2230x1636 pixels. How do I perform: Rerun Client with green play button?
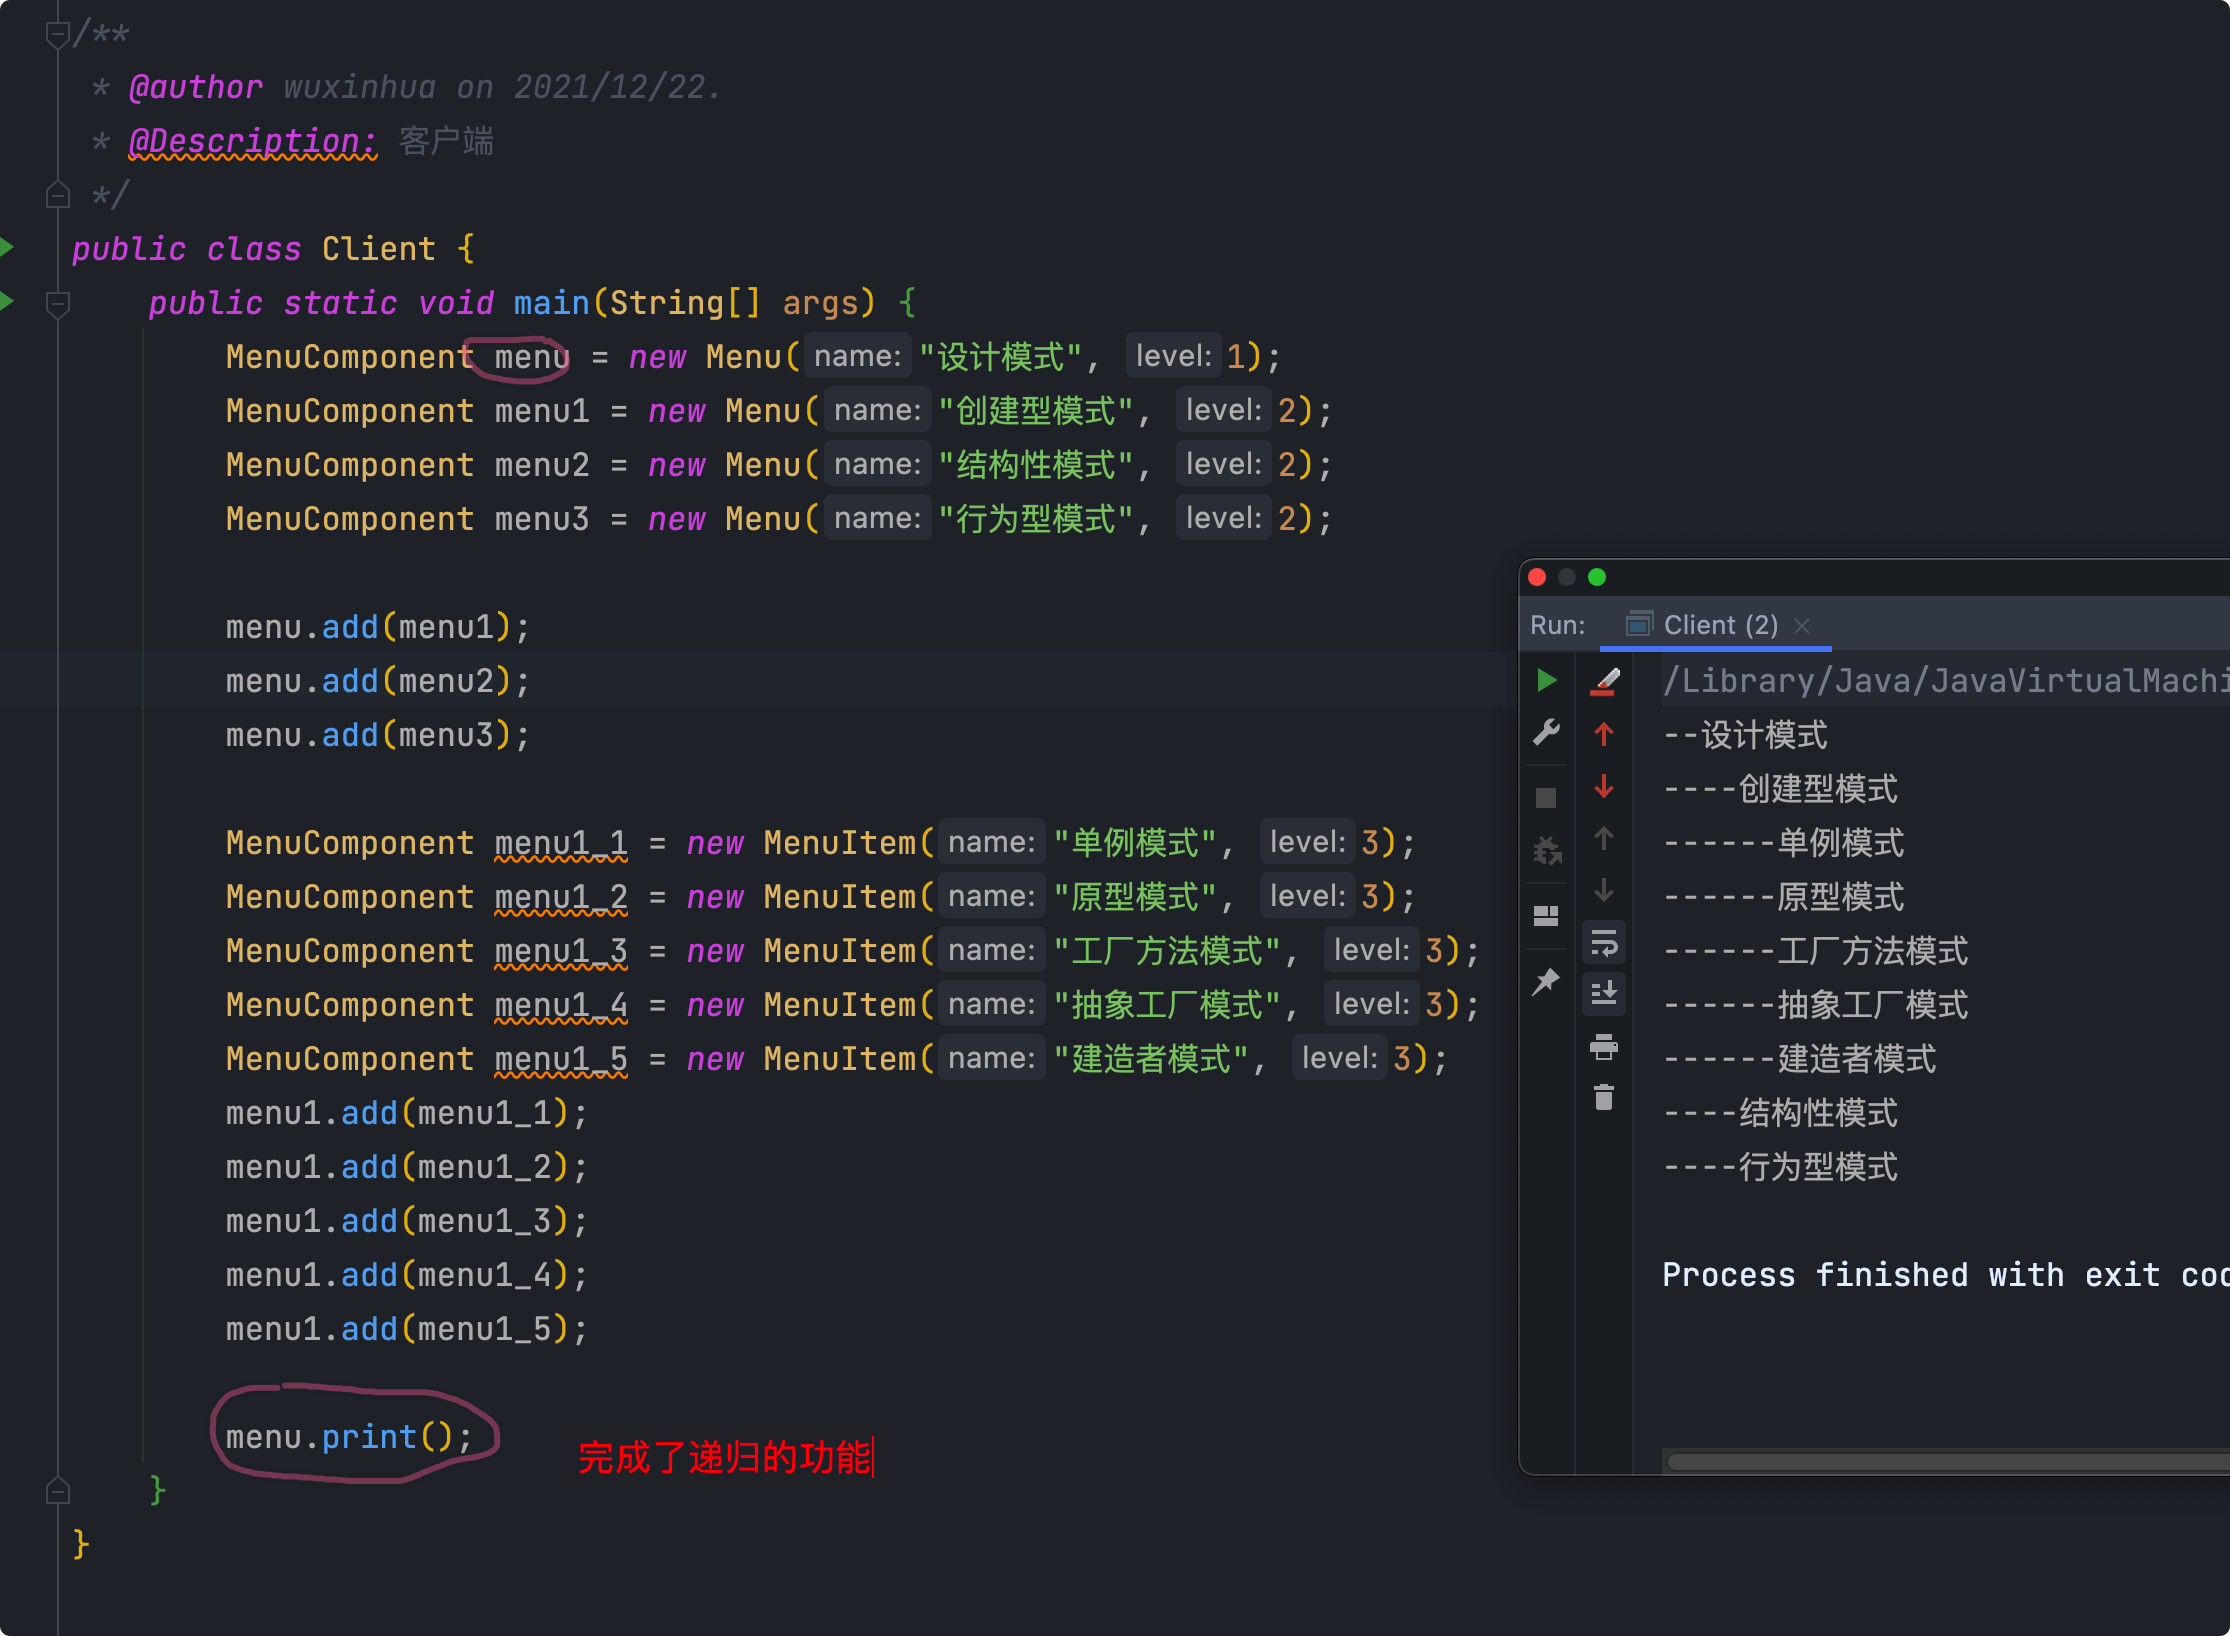(x=1546, y=681)
